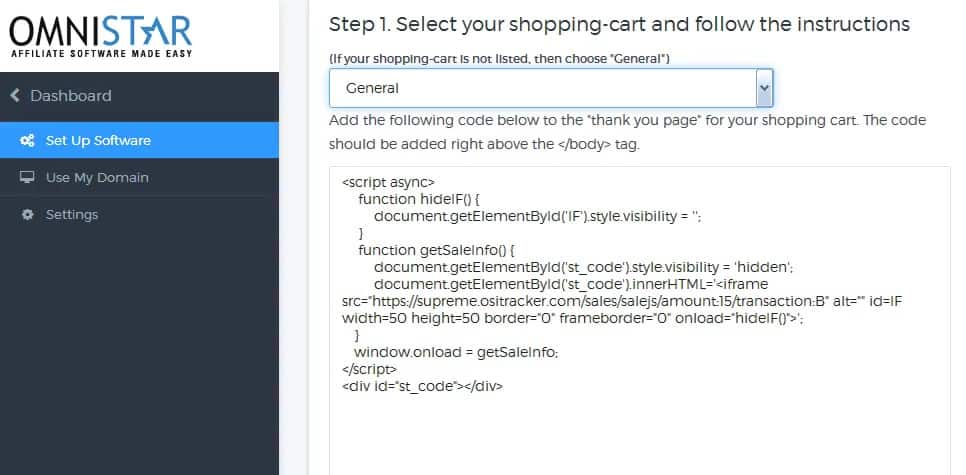Click the "Step 1" heading text
The height and width of the screenshot is (475, 966).
coord(619,24)
